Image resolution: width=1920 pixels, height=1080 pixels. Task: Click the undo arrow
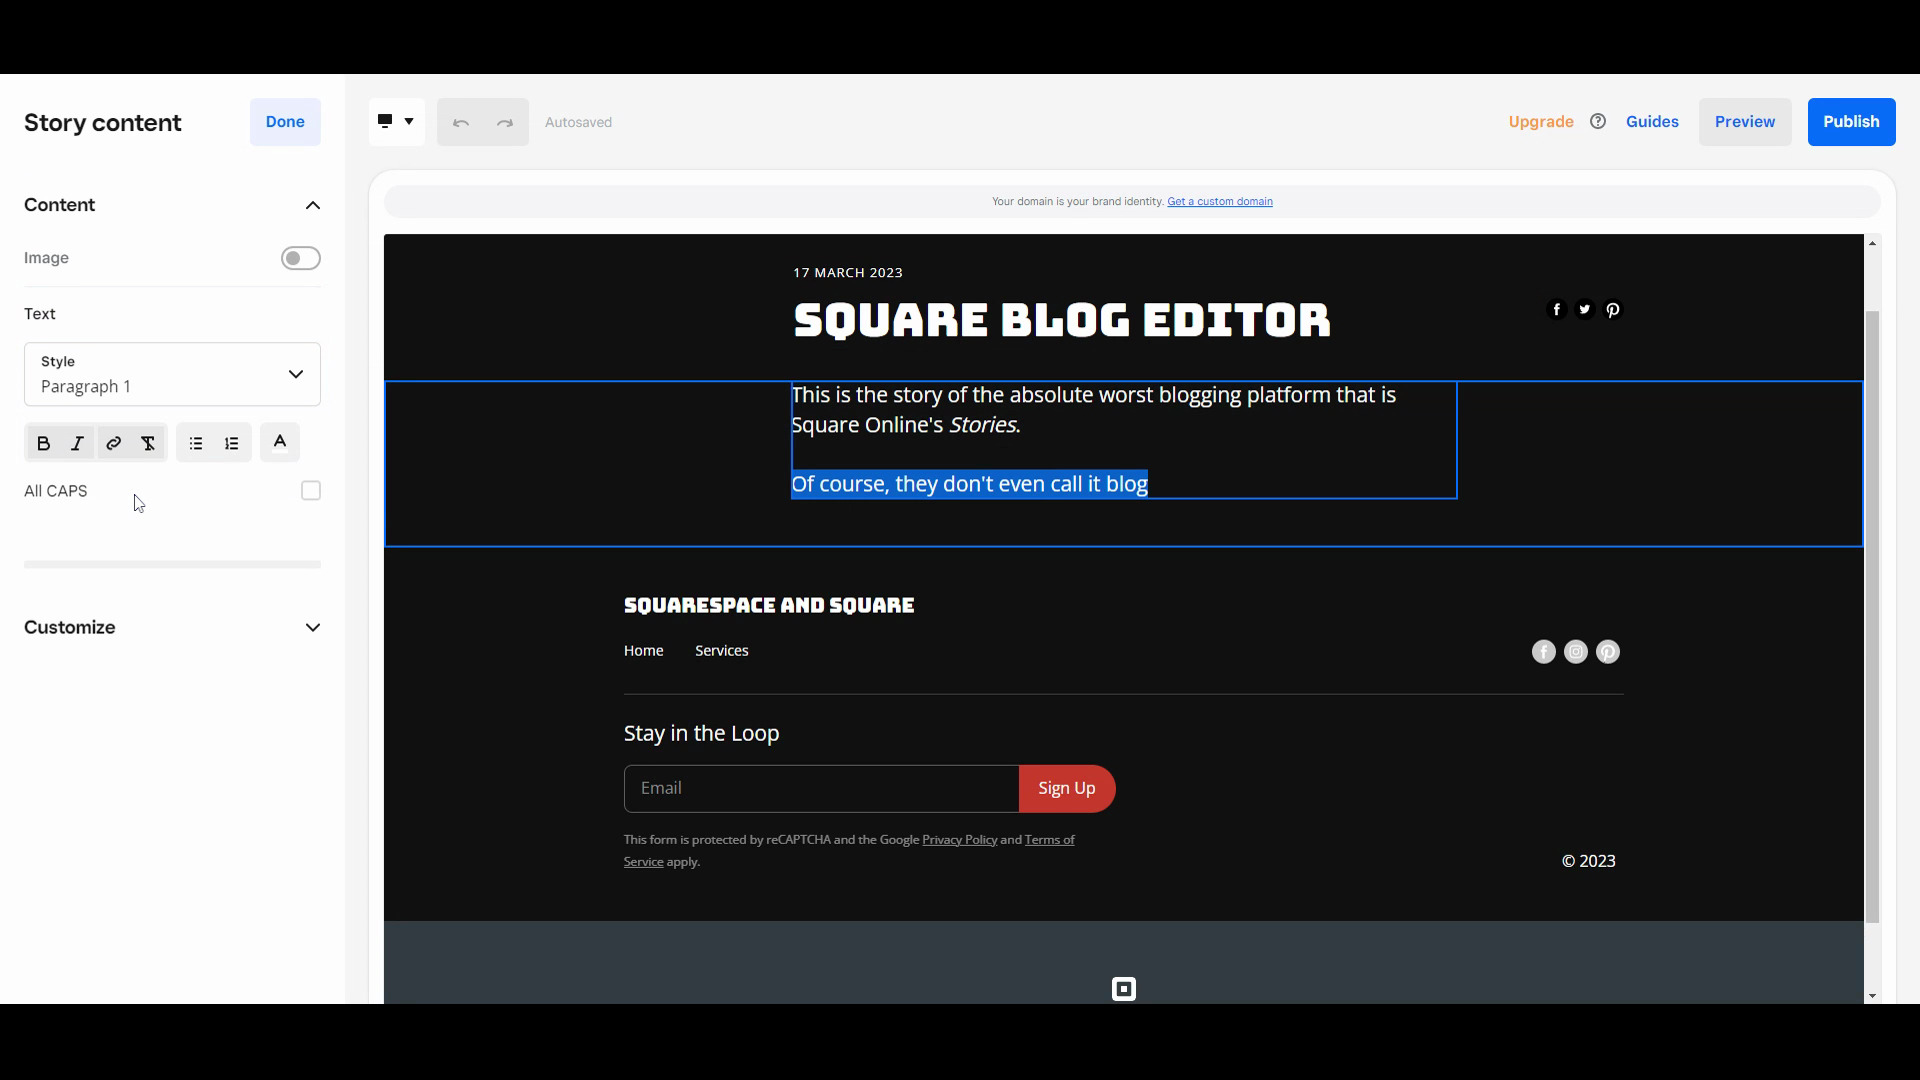coord(461,122)
